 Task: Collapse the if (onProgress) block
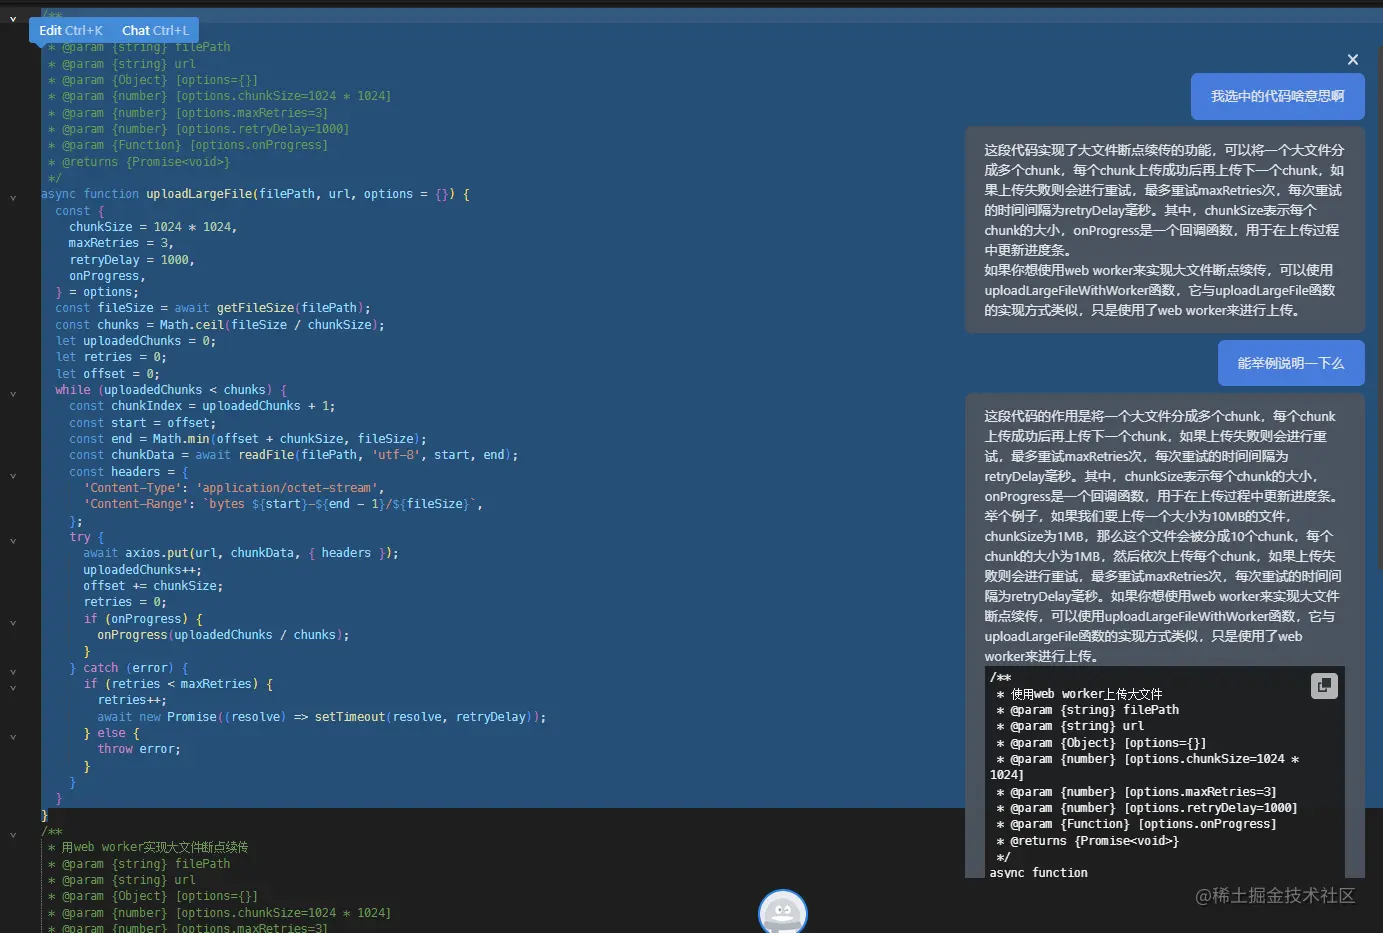click(x=13, y=623)
